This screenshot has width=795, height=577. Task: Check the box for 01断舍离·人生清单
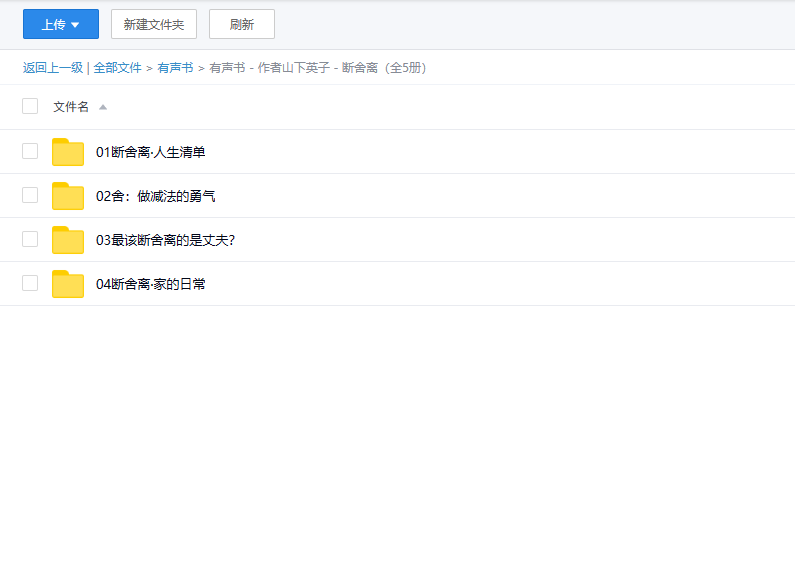(x=30, y=151)
